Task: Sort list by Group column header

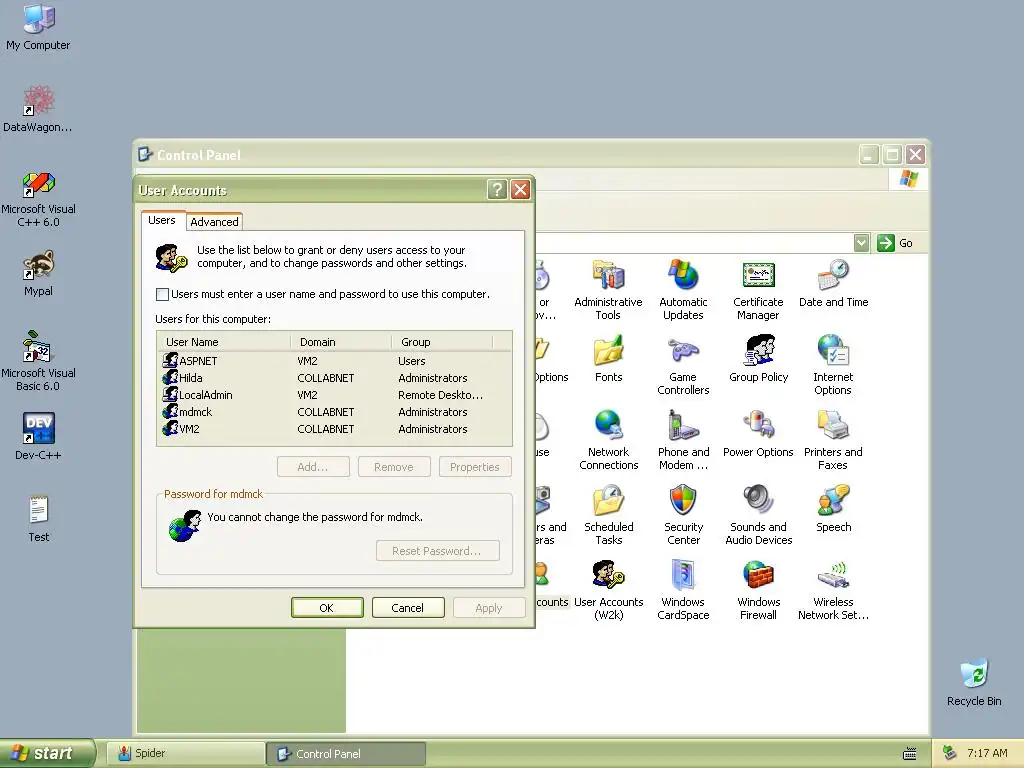Action: coord(441,342)
